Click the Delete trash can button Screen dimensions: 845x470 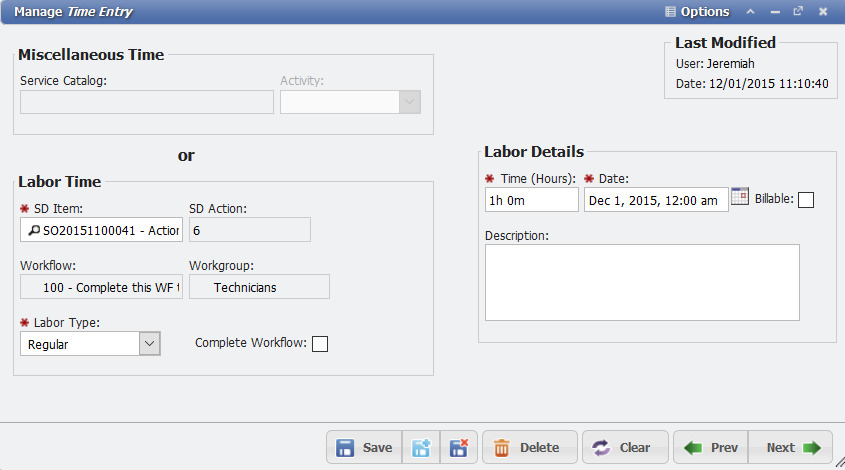(529, 448)
